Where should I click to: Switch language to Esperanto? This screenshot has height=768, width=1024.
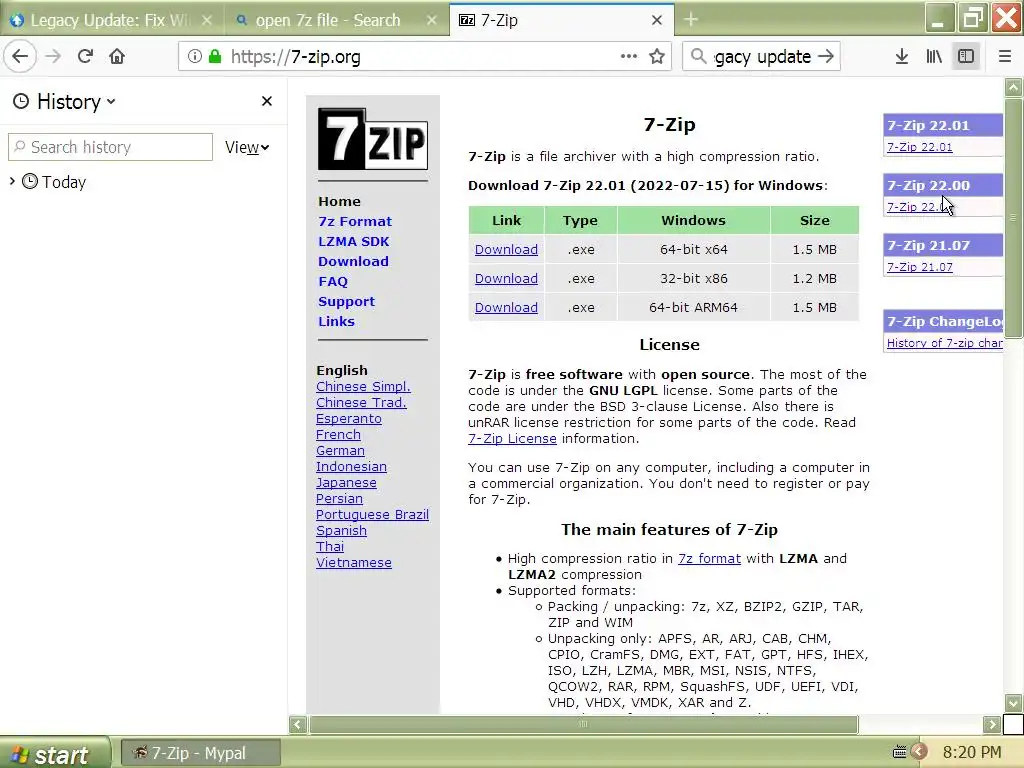[349, 419]
